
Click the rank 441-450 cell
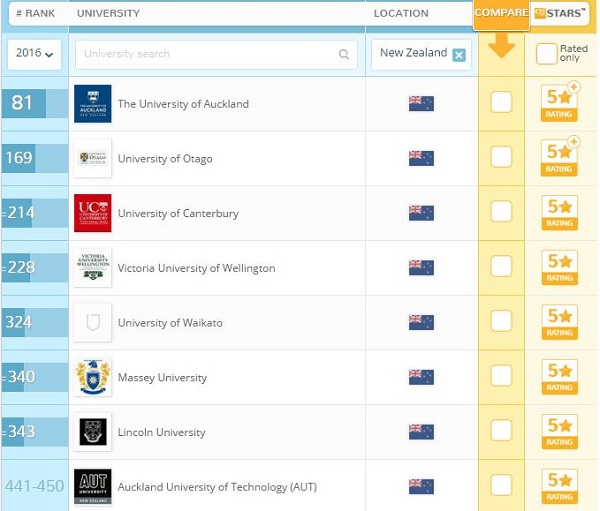(x=34, y=487)
